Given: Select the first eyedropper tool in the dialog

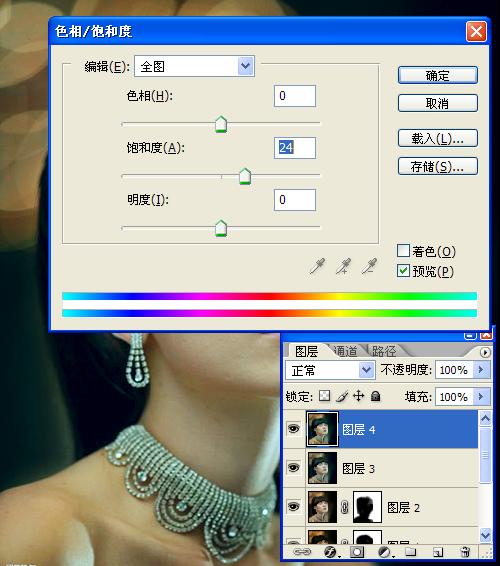Looking at the screenshot, I should coord(317,266).
